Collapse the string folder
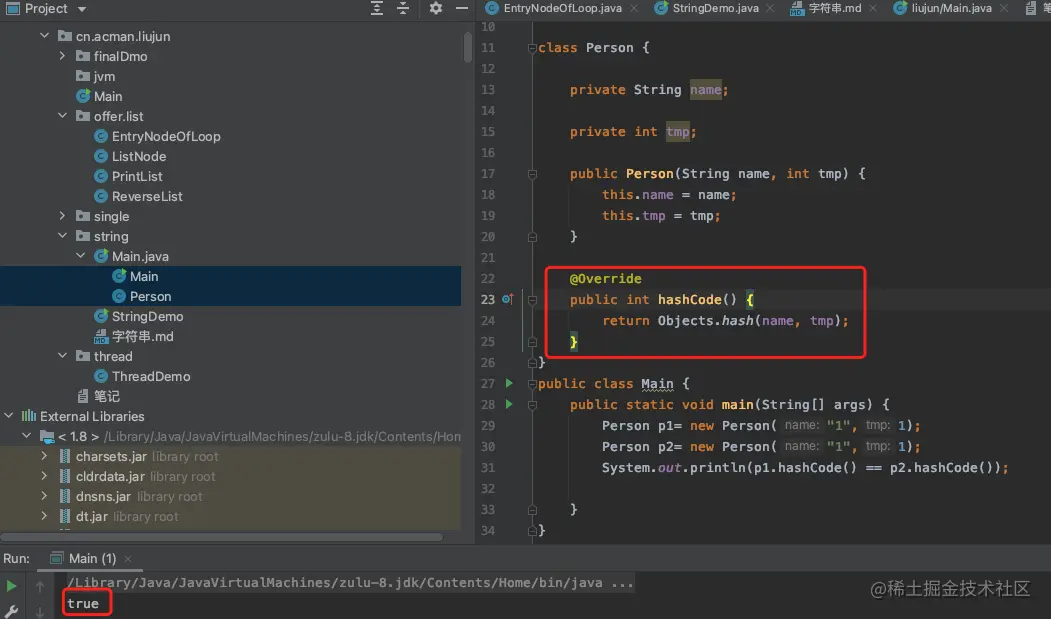The image size is (1051, 619). point(62,235)
